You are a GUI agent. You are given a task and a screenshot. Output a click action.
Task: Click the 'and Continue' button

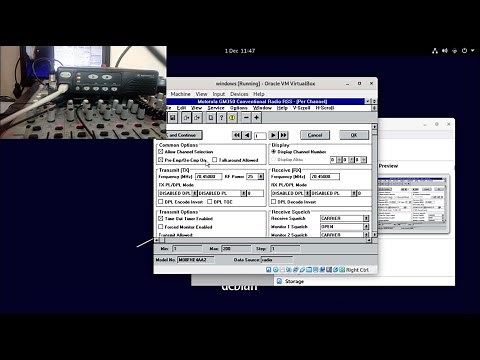tap(184, 135)
